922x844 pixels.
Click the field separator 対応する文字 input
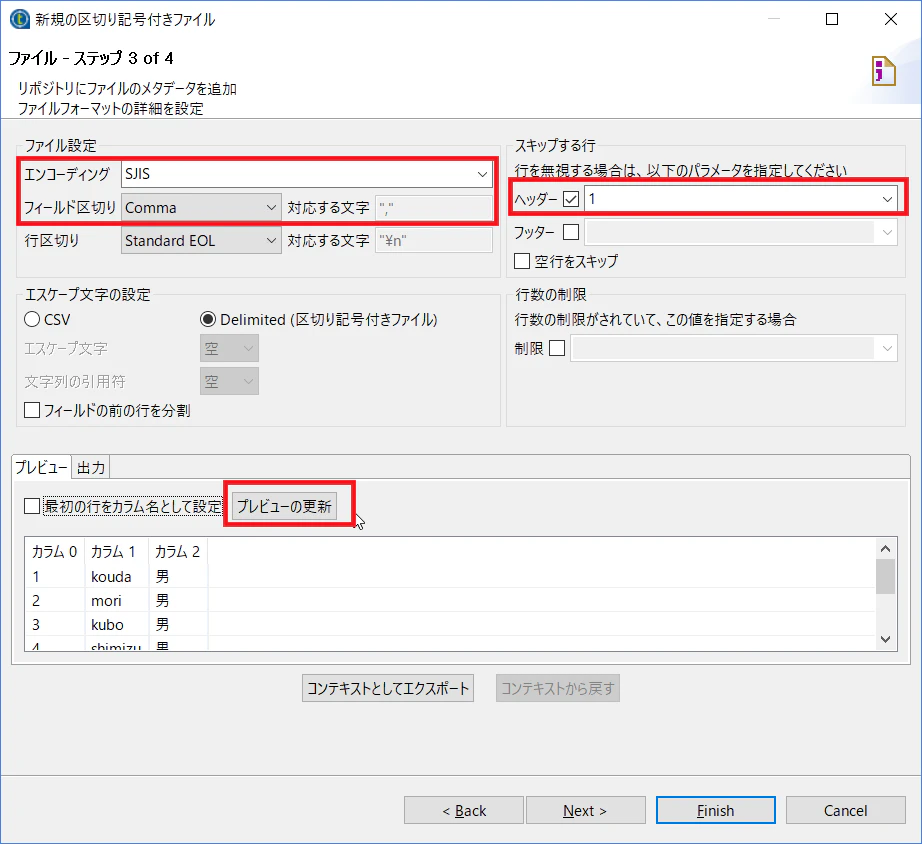point(434,208)
